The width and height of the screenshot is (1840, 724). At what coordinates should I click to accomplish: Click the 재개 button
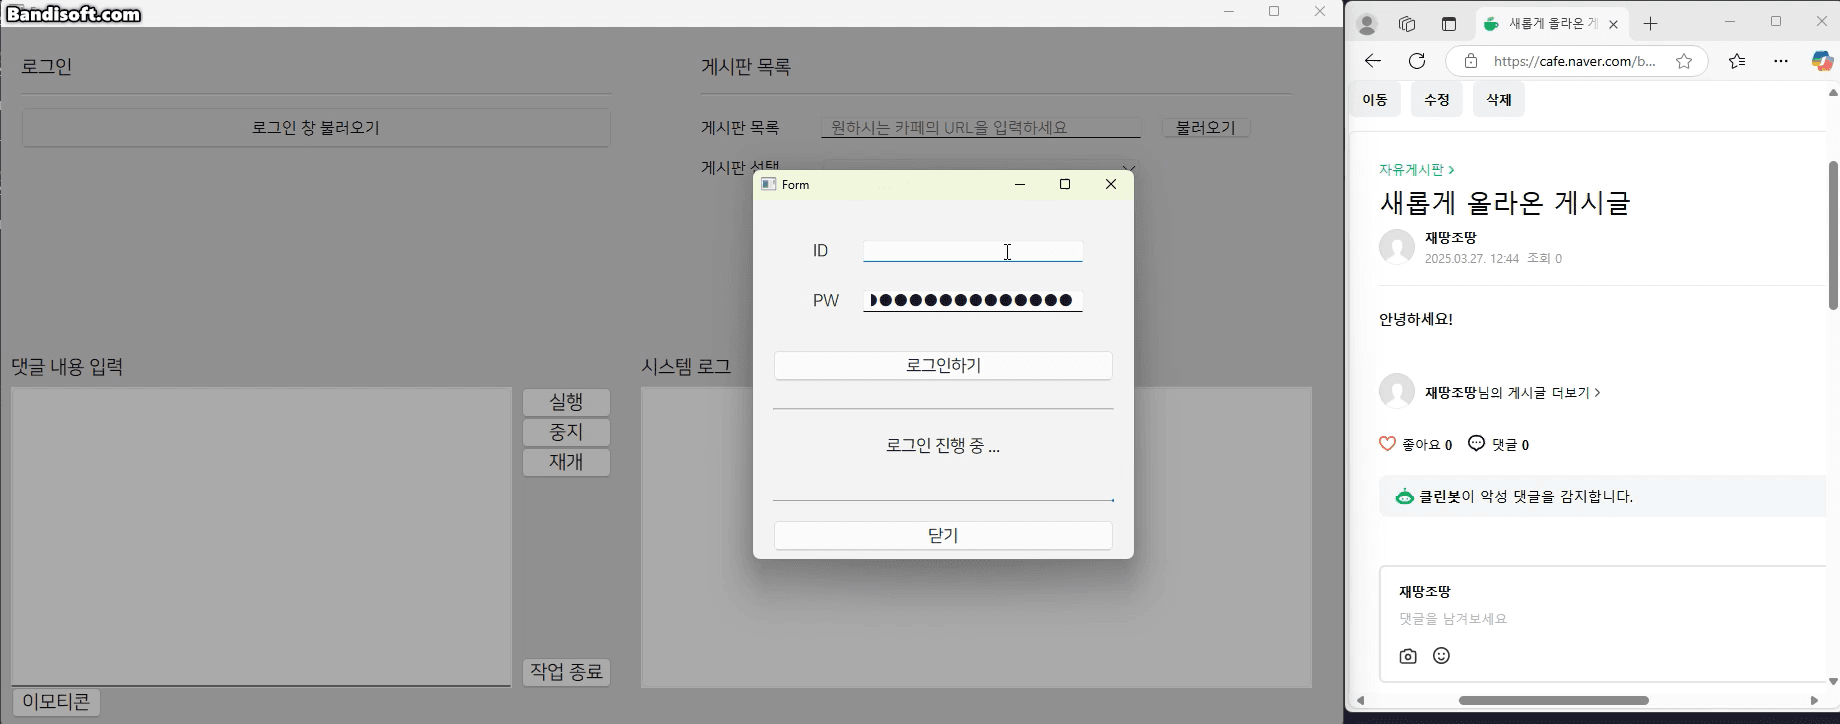tap(566, 462)
